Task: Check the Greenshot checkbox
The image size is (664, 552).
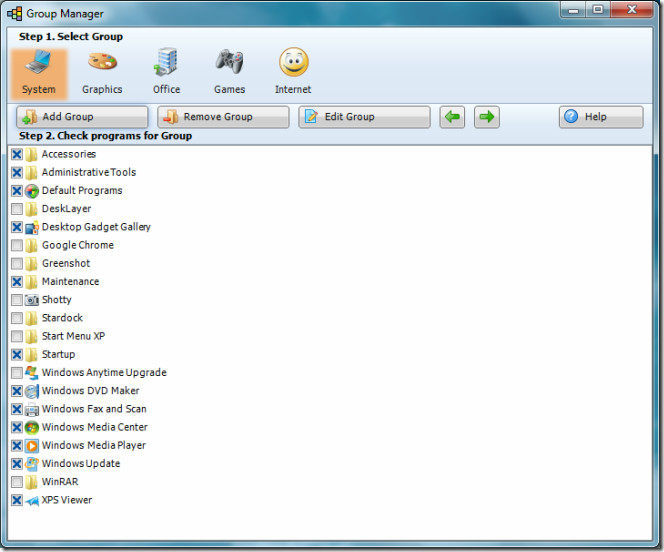Action: coord(17,264)
